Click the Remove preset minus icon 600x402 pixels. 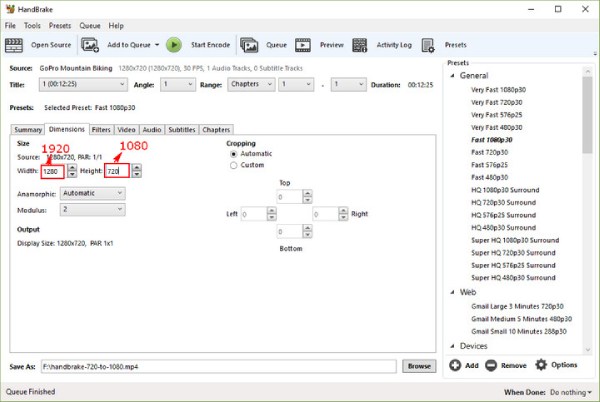click(491, 365)
